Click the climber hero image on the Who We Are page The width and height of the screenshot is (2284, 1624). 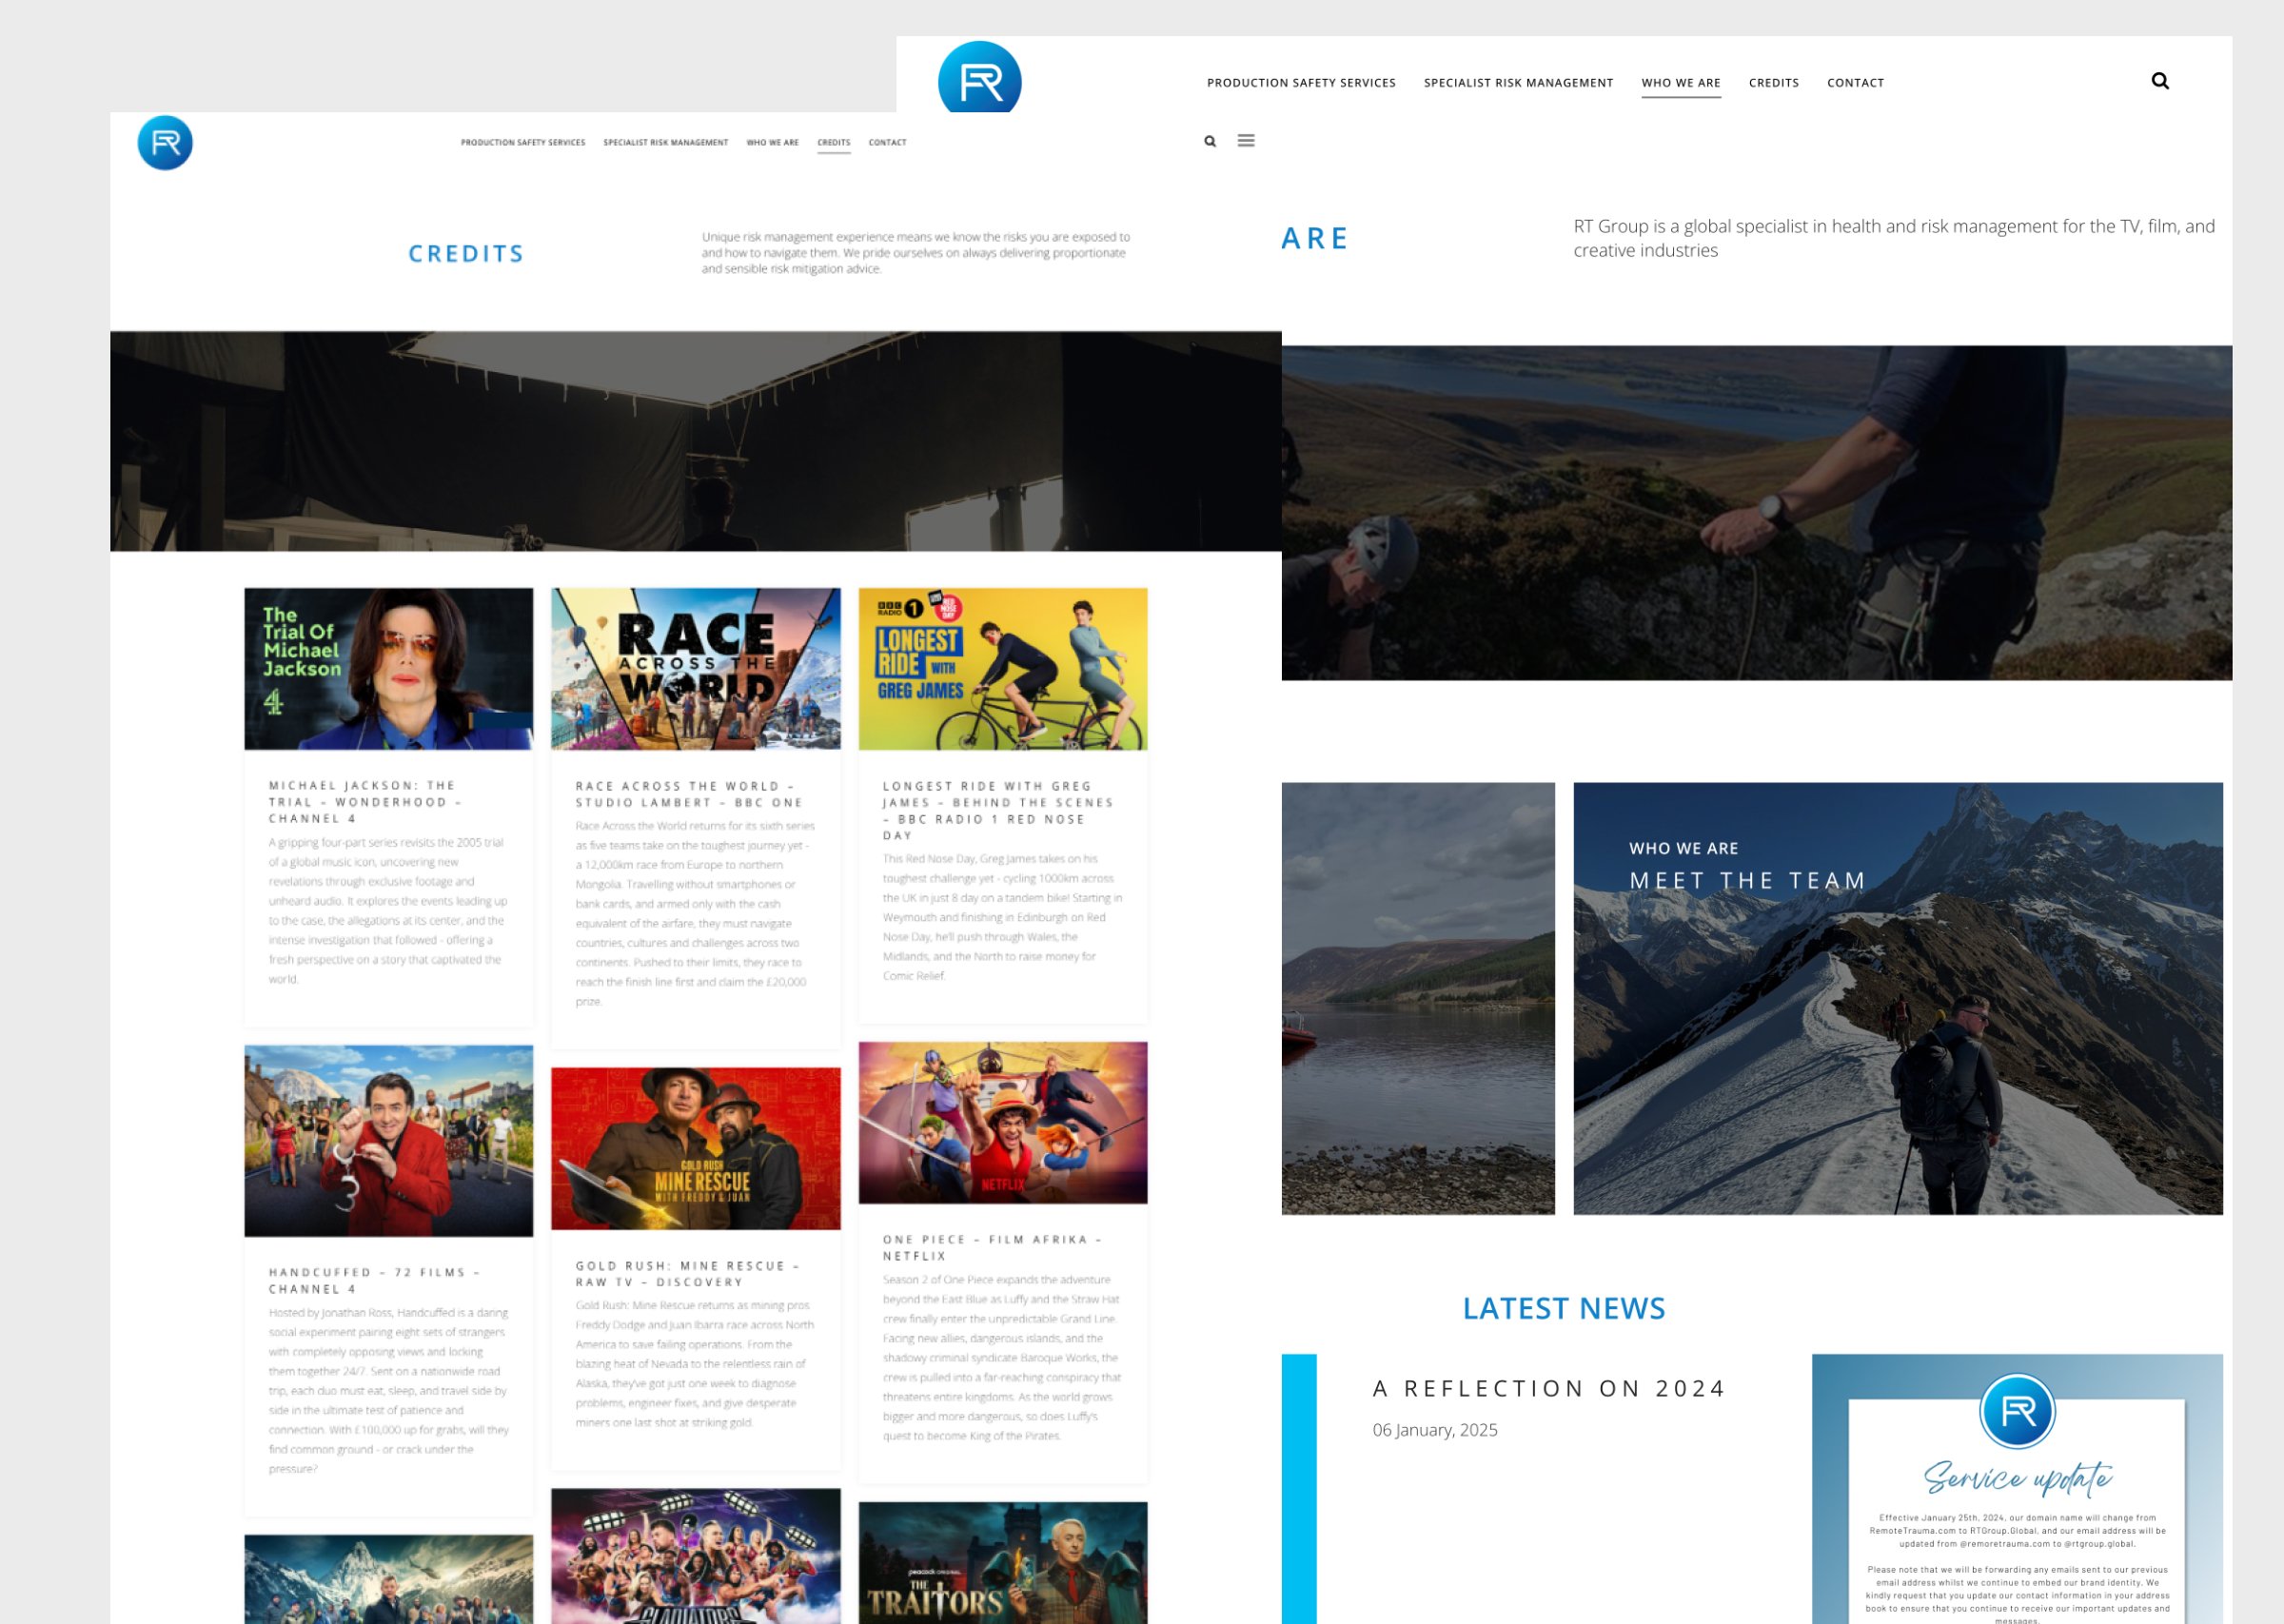(1757, 513)
